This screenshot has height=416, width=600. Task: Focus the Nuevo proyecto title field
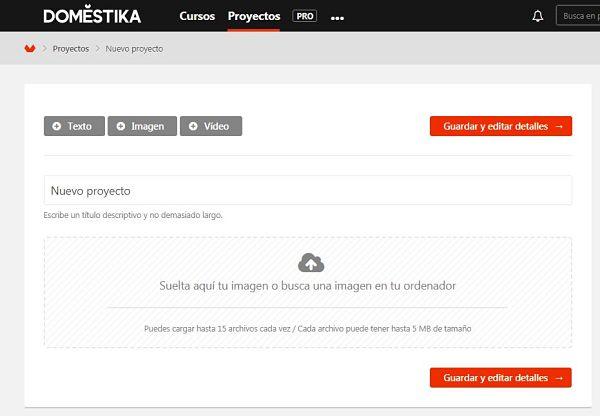(308, 190)
